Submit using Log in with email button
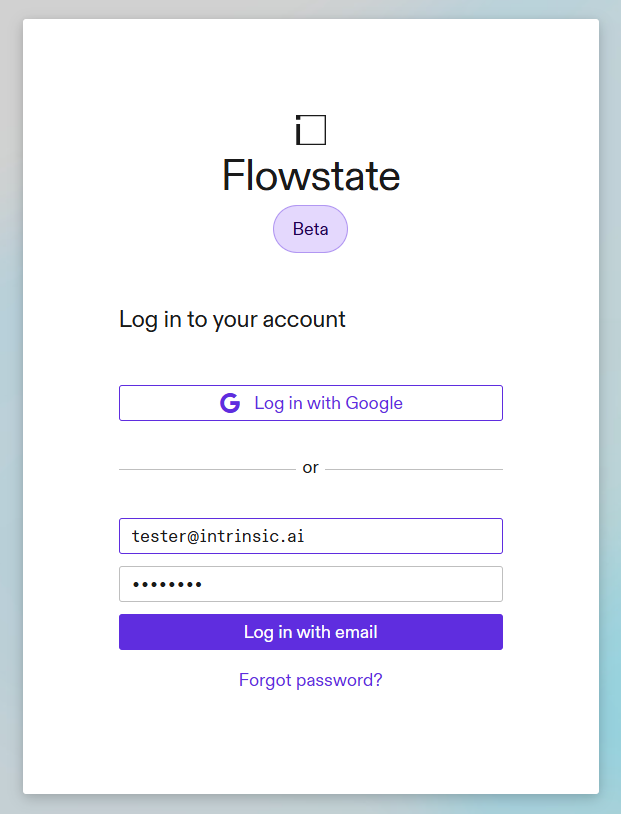 [310, 632]
